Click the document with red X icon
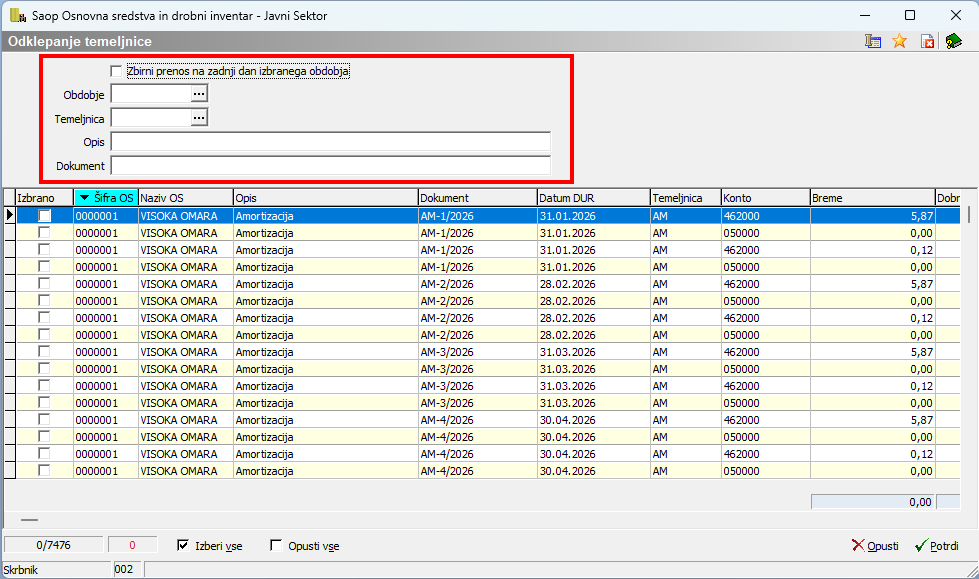This screenshot has width=979, height=579. [927, 41]
